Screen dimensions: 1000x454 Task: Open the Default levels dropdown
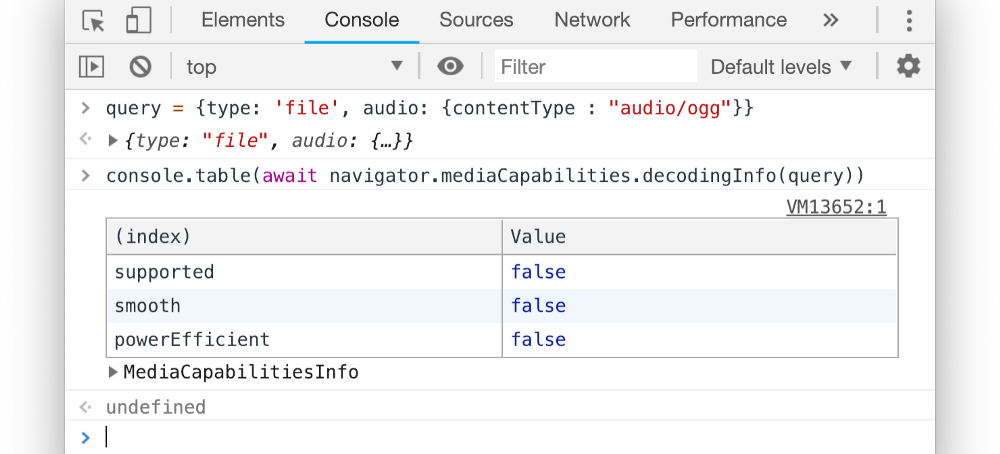tap(781, 67)
